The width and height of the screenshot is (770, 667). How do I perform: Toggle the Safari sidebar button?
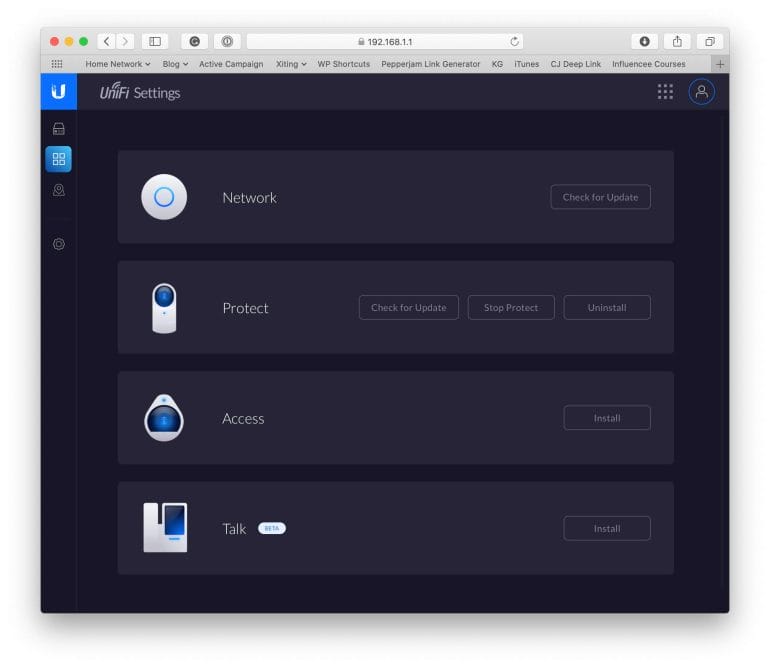point(155,41)
